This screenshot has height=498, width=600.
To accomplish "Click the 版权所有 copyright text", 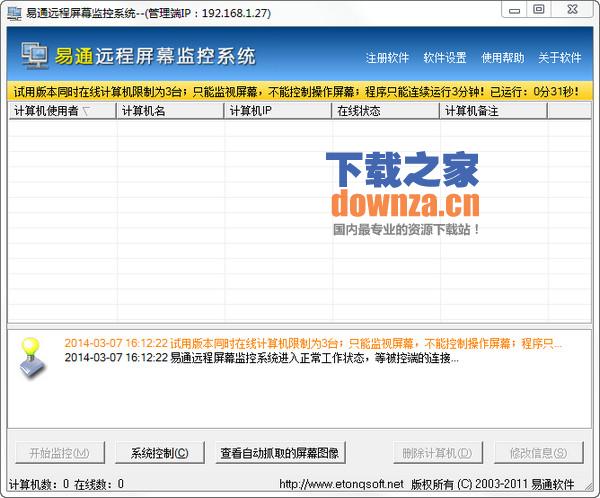I will click(493, 484).
